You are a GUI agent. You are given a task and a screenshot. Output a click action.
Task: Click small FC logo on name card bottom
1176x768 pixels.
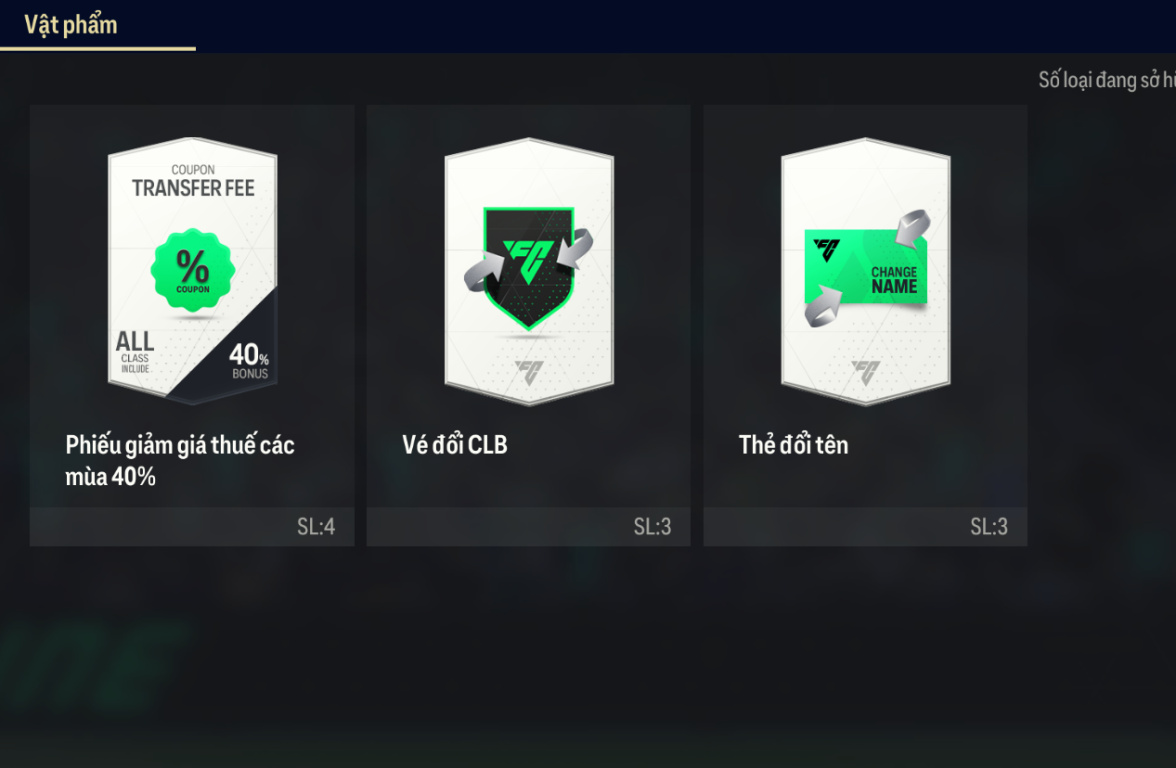pos(866,371)
